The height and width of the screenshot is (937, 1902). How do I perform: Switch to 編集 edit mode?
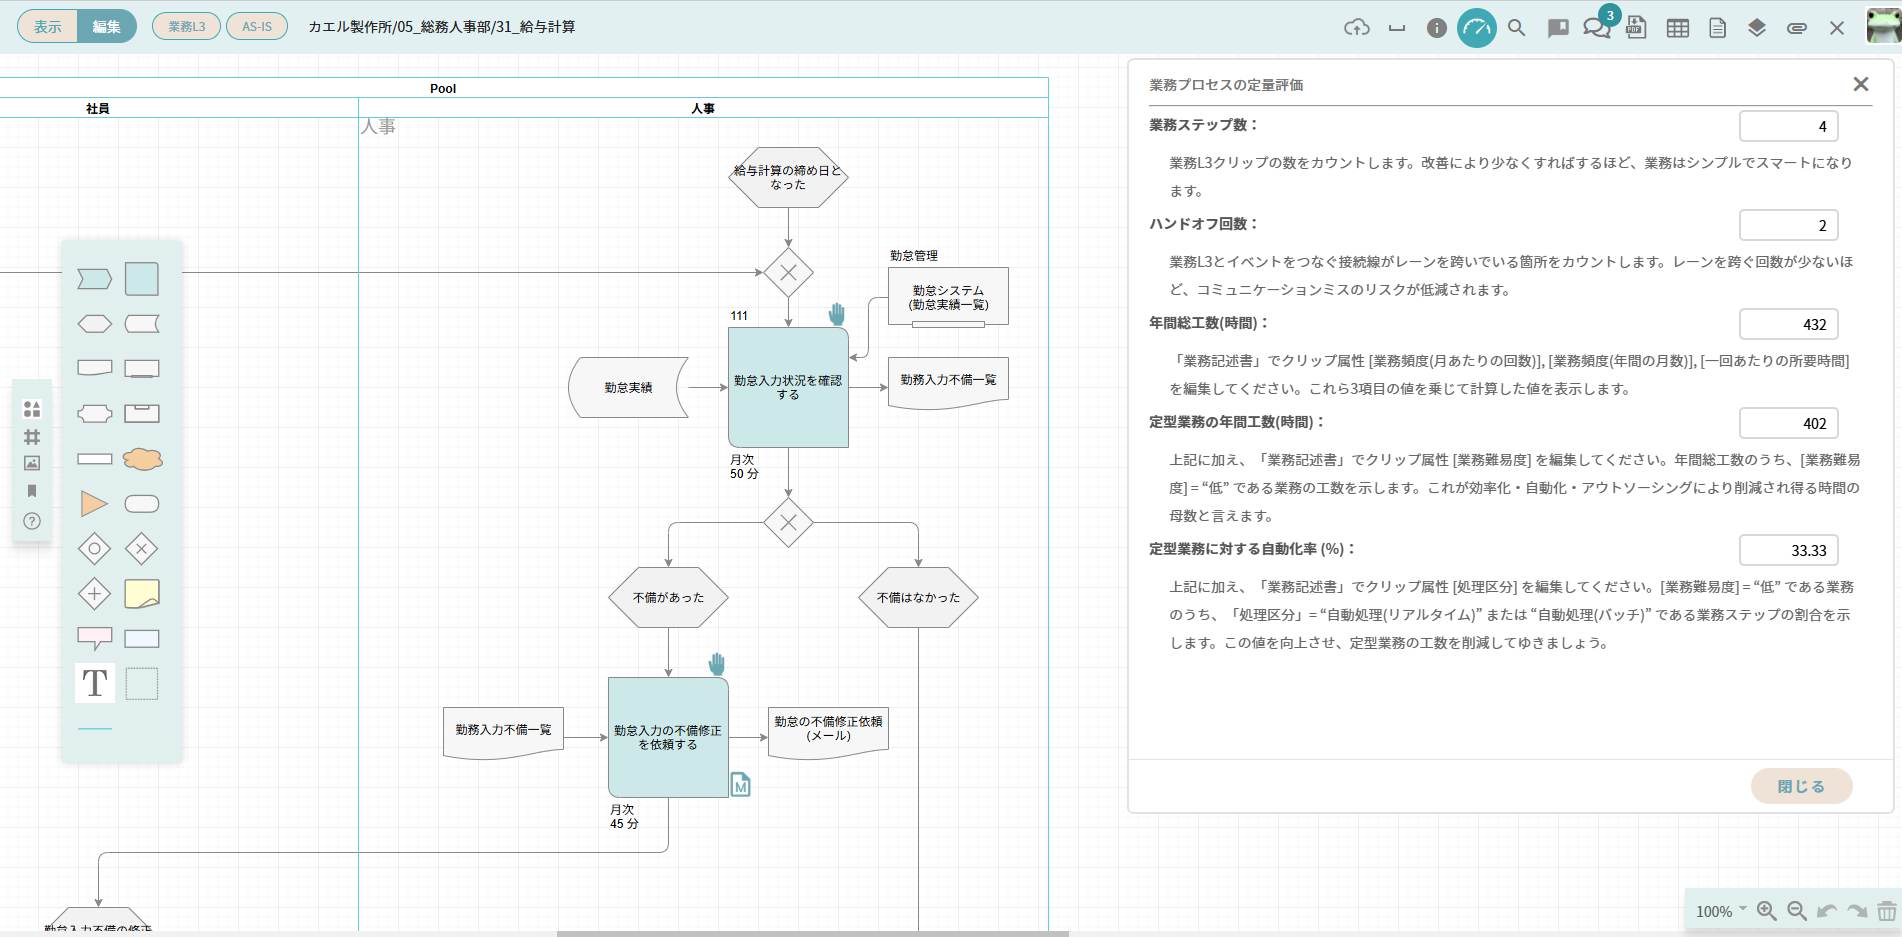[x=106, y=27]
